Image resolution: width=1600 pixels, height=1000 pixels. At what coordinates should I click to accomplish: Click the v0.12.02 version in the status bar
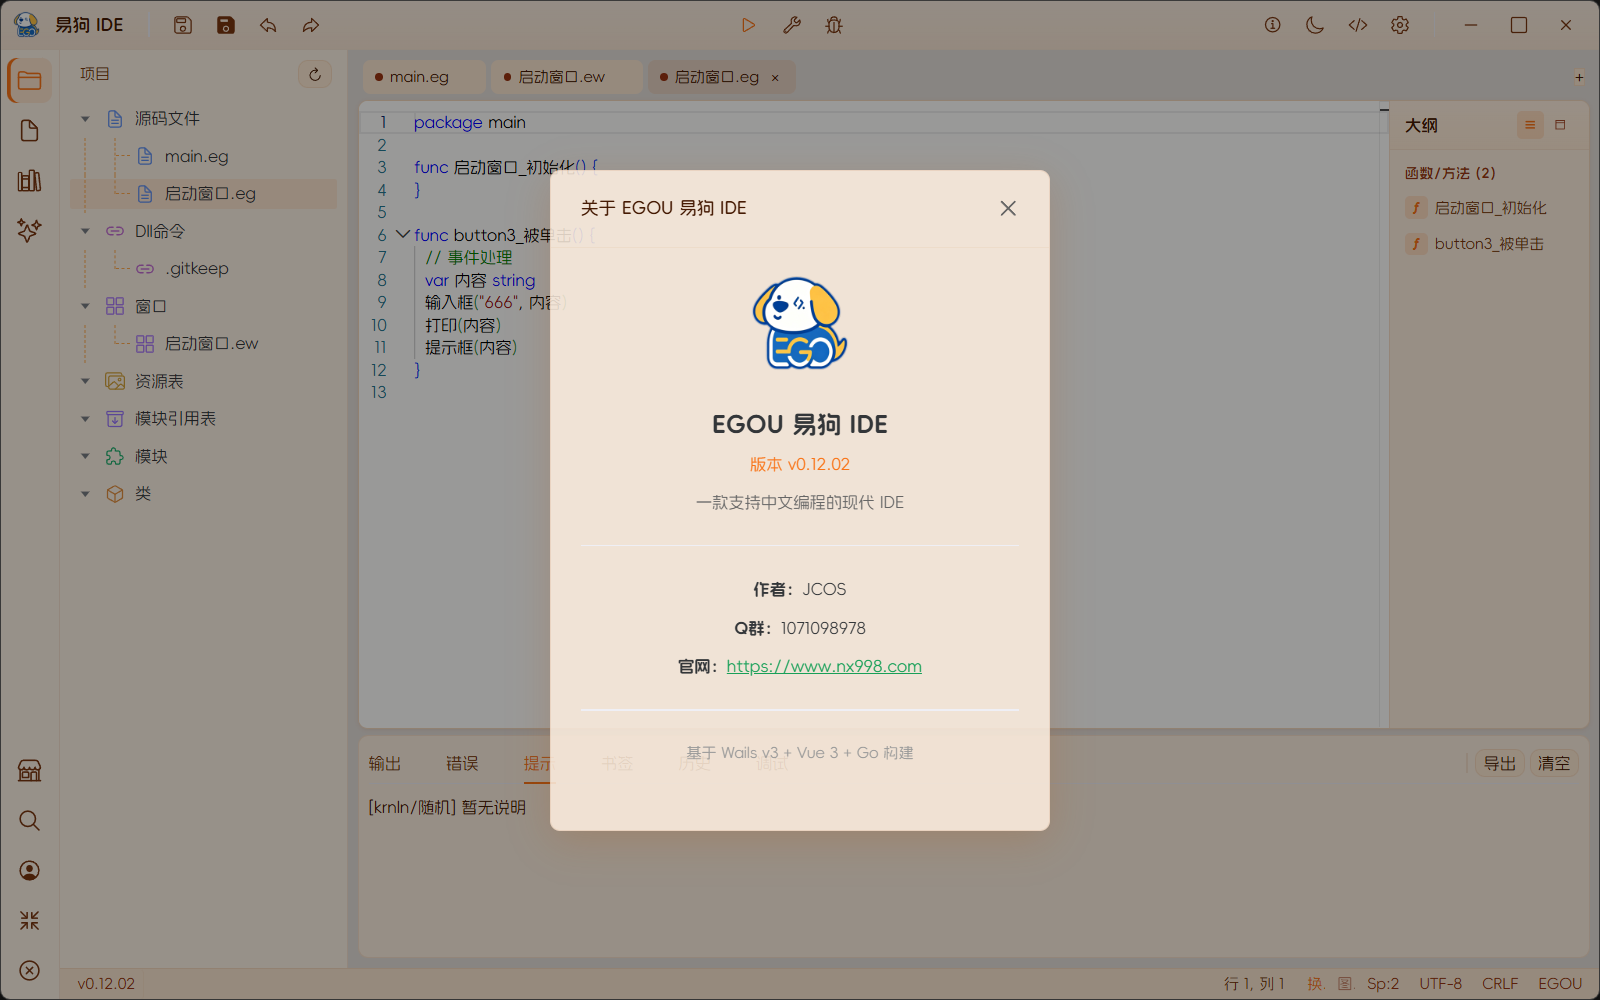pyautogui.click(x=106, y=984)
